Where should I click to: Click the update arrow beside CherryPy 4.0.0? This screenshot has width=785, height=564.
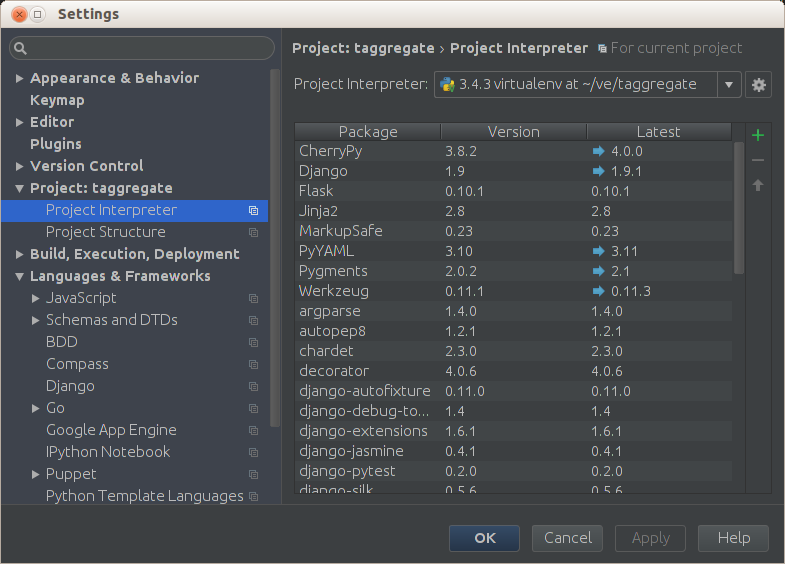pyautogui.click(x=599, y=151)
